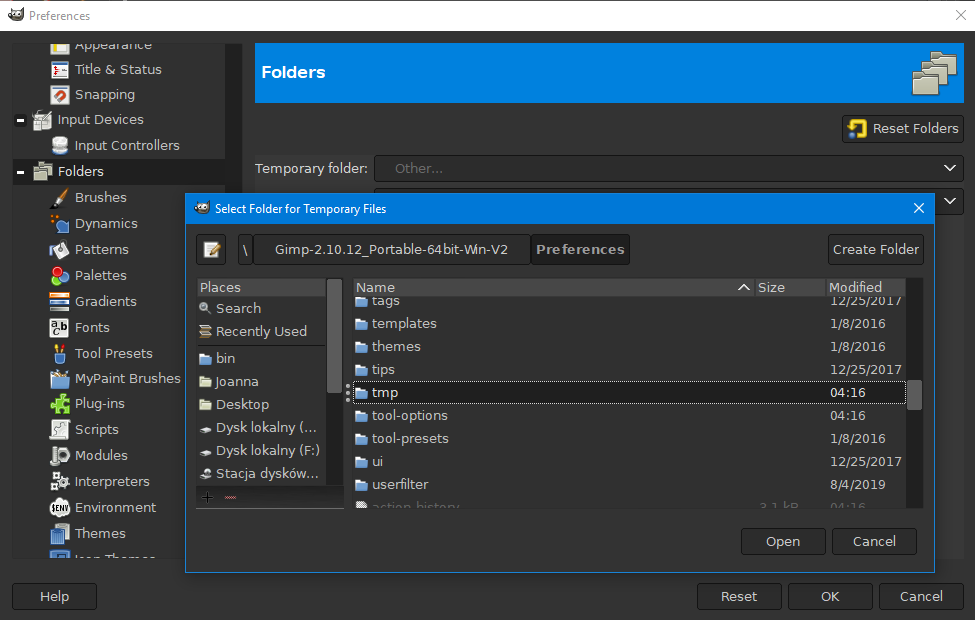Click the Brushes paintbrush icon
This screenshot has width=975, height=620.
tap(60, 198)
